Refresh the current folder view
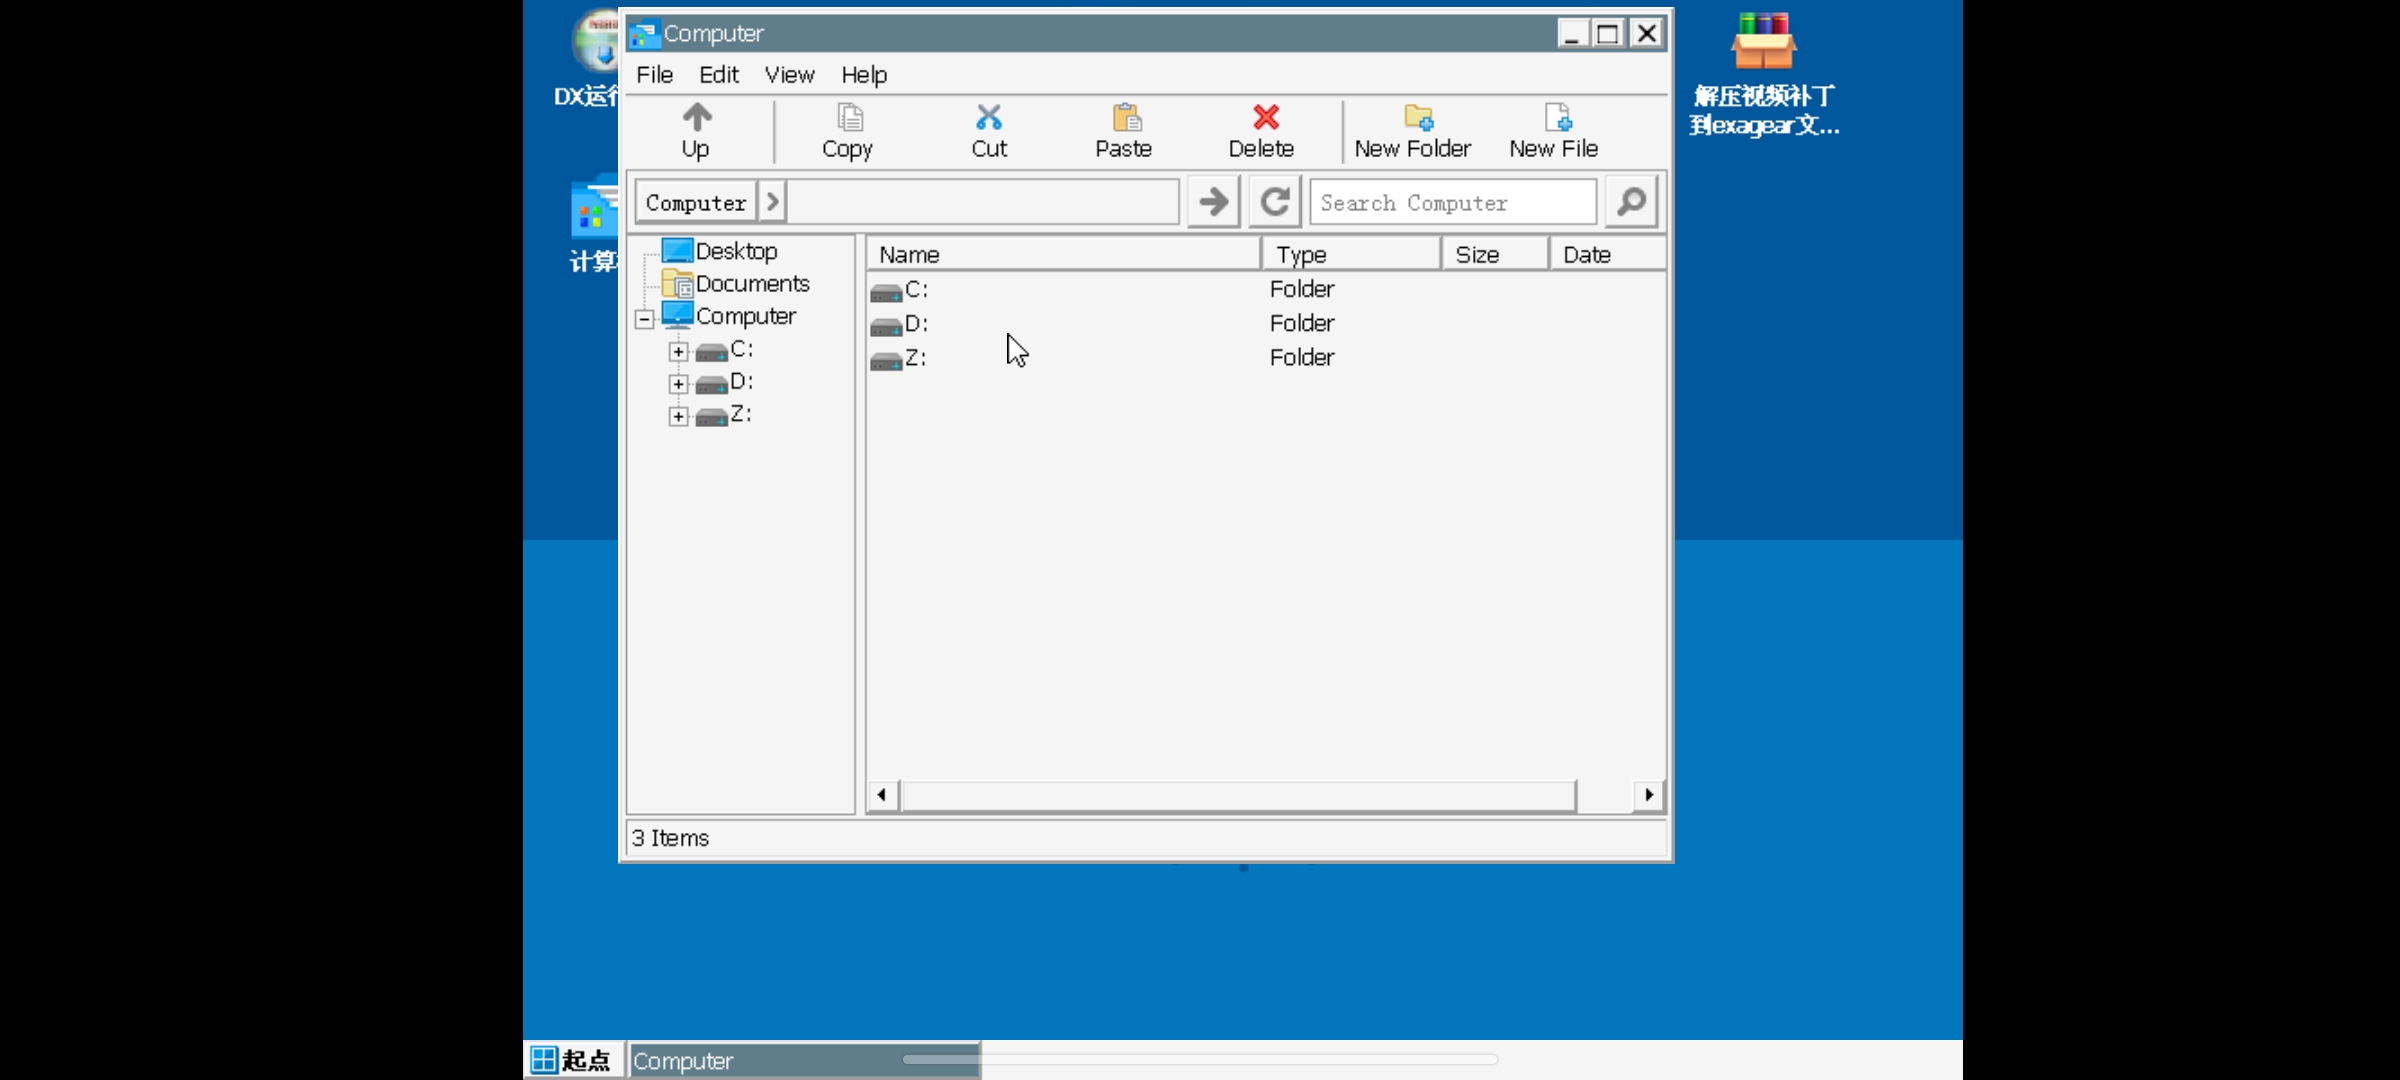 coord(1274,202)
